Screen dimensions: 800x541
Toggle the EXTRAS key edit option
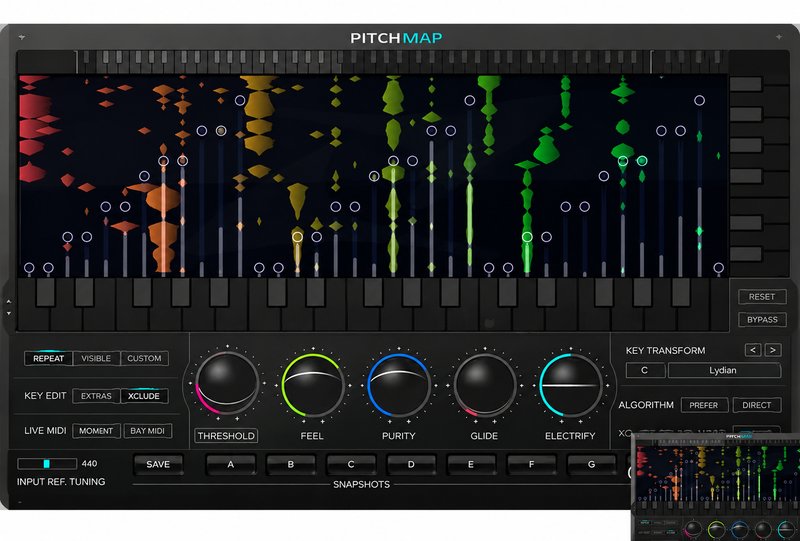click(x=96, y=396)
